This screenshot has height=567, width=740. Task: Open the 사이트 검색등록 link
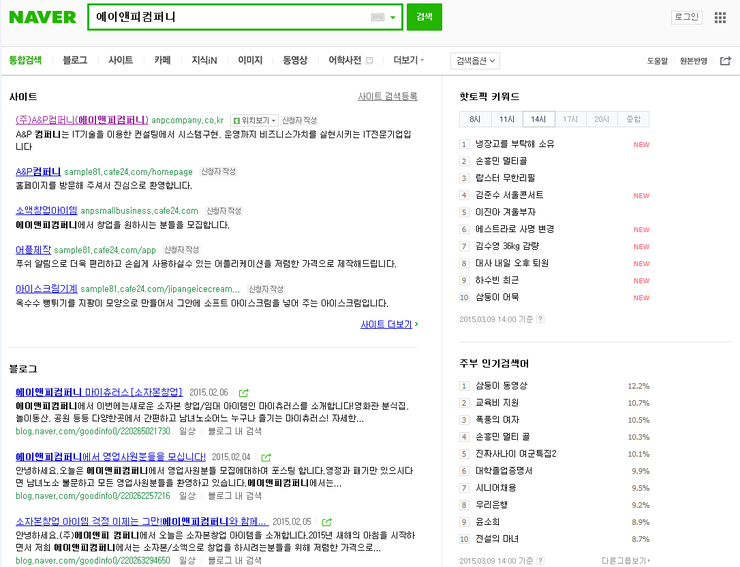387,96
